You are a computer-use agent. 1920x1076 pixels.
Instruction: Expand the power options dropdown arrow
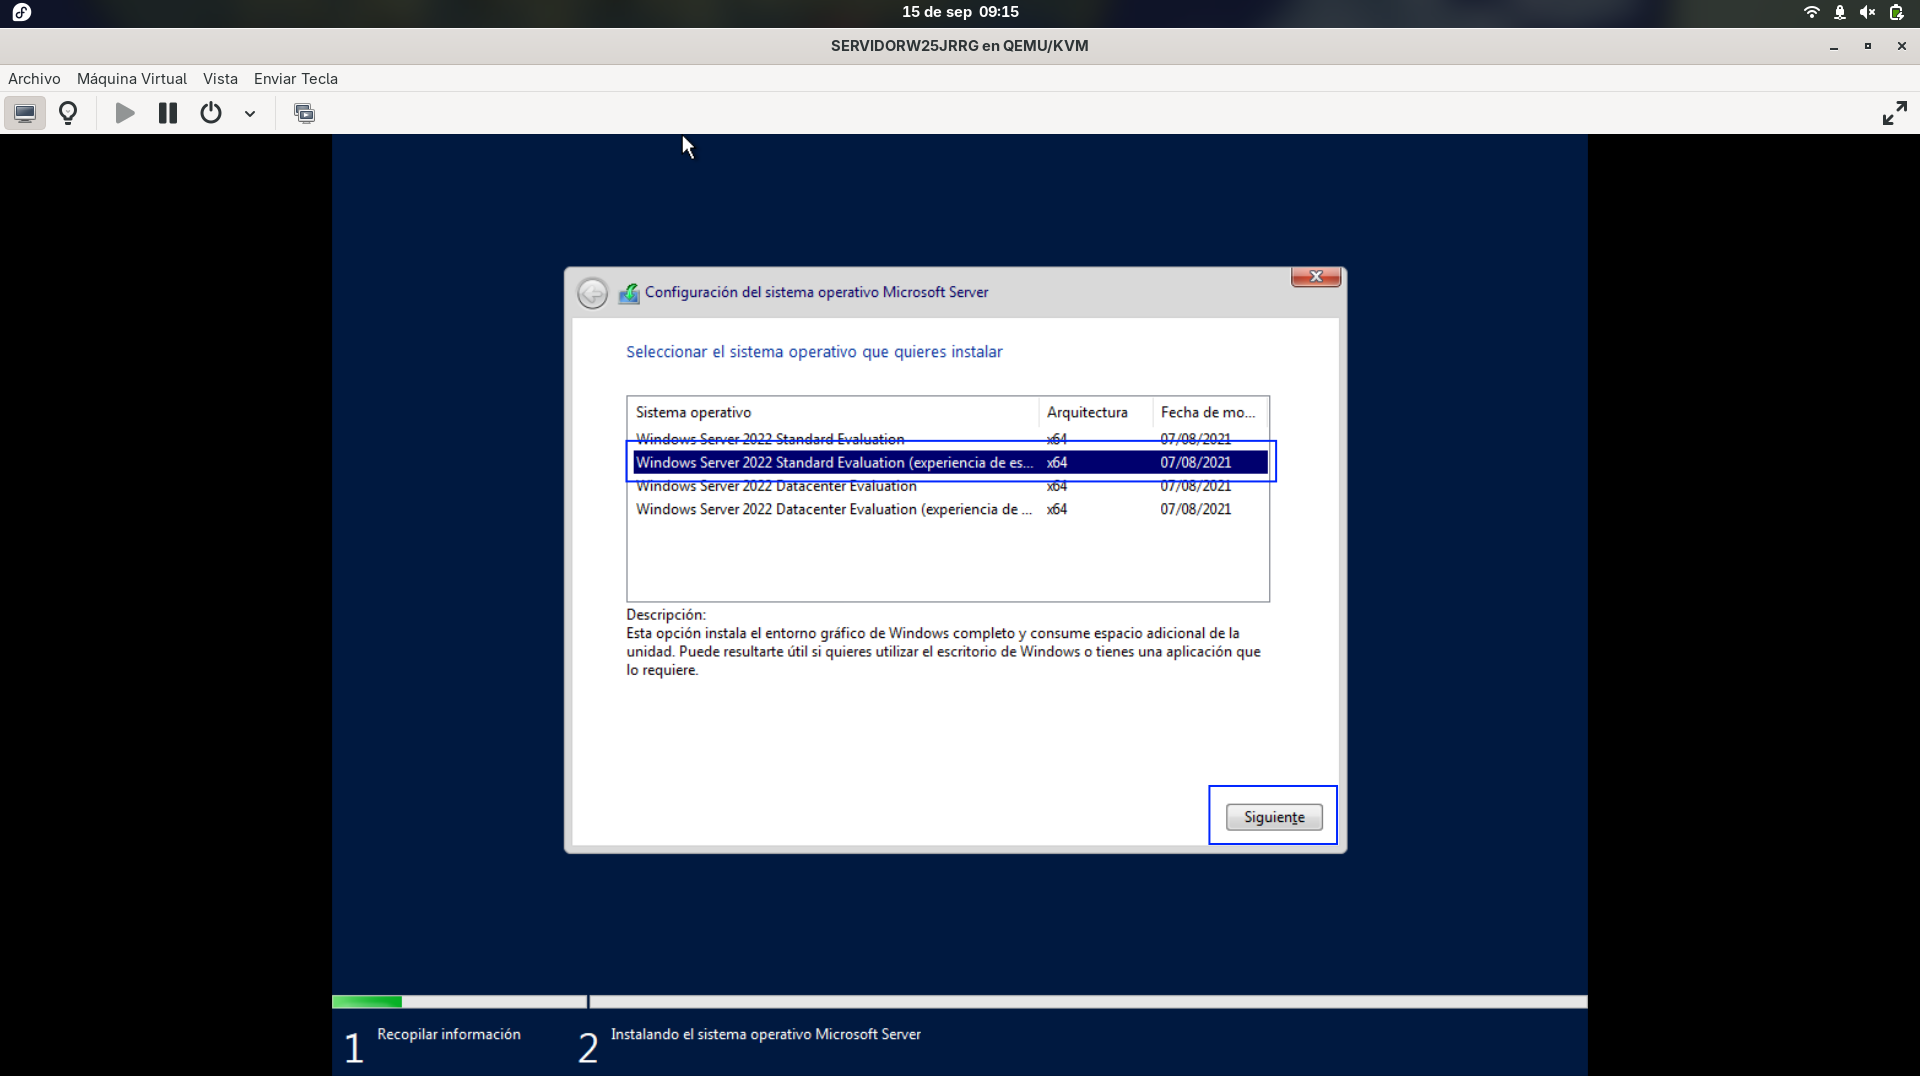click(250, 113)
